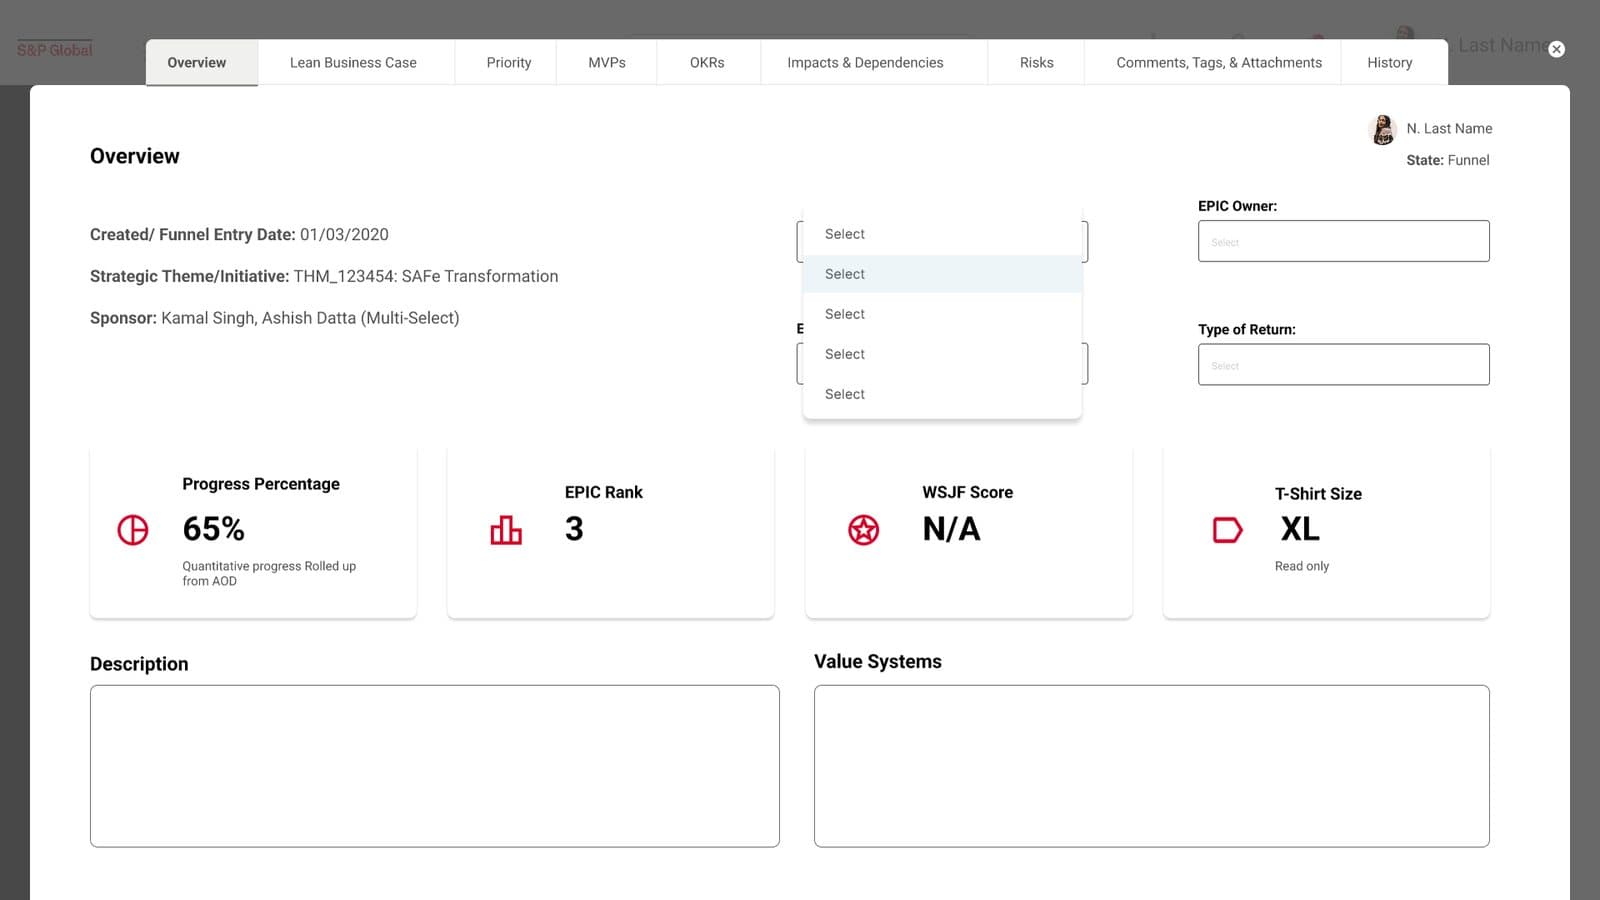Click inside the Value Systems text box
The height and width of the screenshot is (900, 1600).
[x=1152, y=766]
